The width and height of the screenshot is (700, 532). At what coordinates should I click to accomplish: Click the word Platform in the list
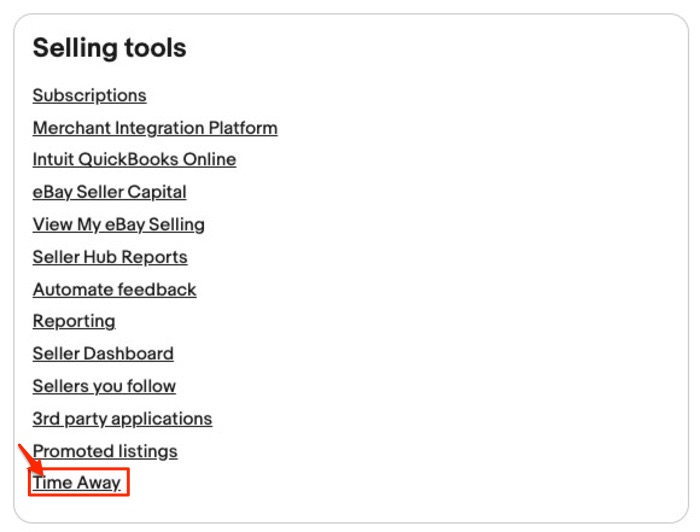pyautogui.click(x=243, y=128)
